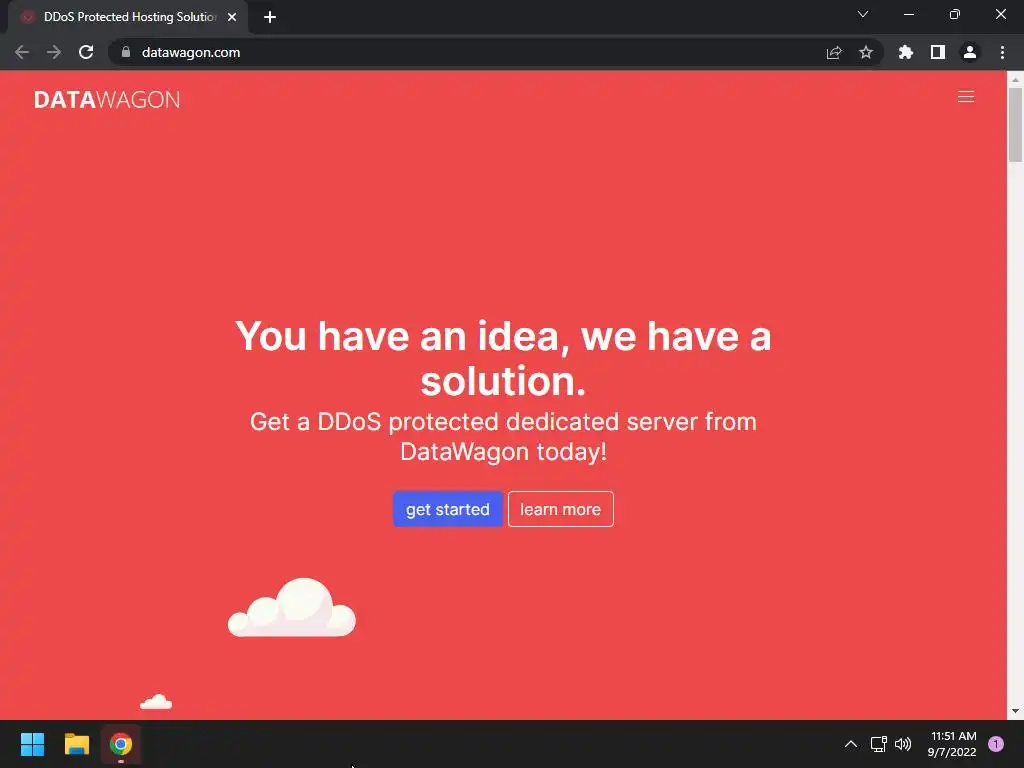The height and width of the screenshot is (768, 1024).
Task: Click the DataWagon logo
Action: point(107,99)
